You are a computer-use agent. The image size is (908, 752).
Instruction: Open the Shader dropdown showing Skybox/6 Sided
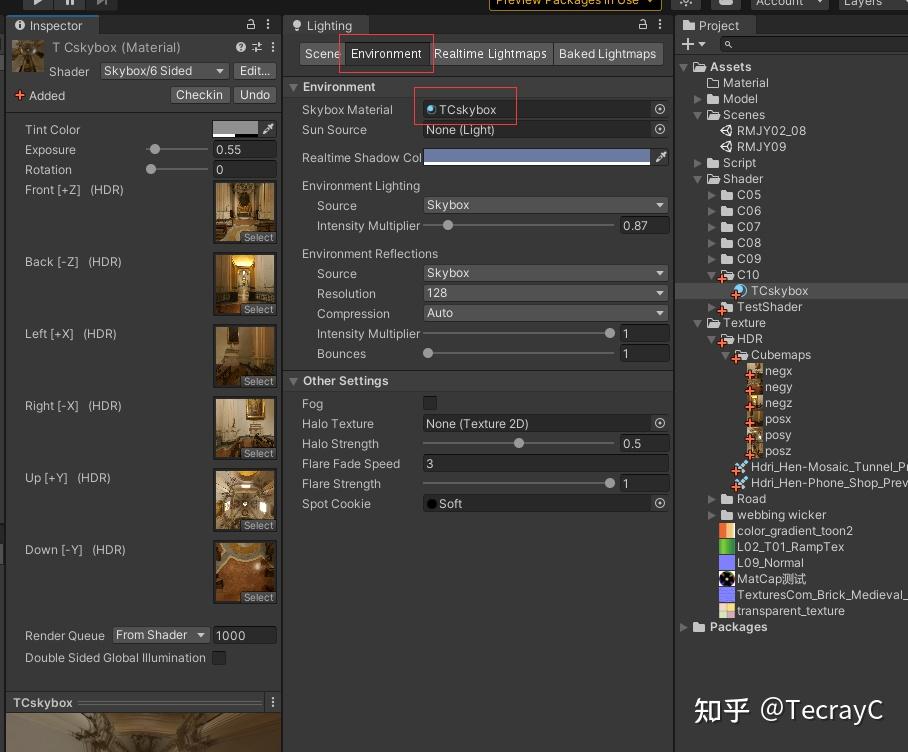coord(165,71)
